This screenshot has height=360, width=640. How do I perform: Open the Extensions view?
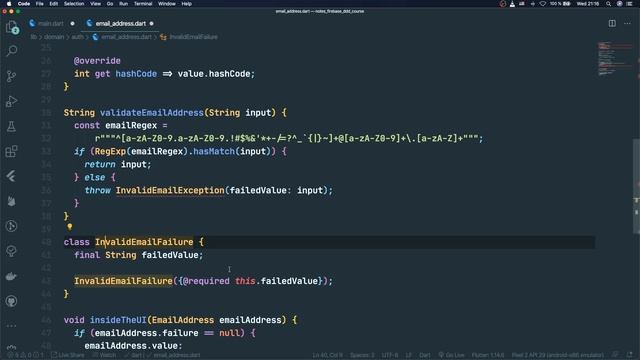(12, 151)
